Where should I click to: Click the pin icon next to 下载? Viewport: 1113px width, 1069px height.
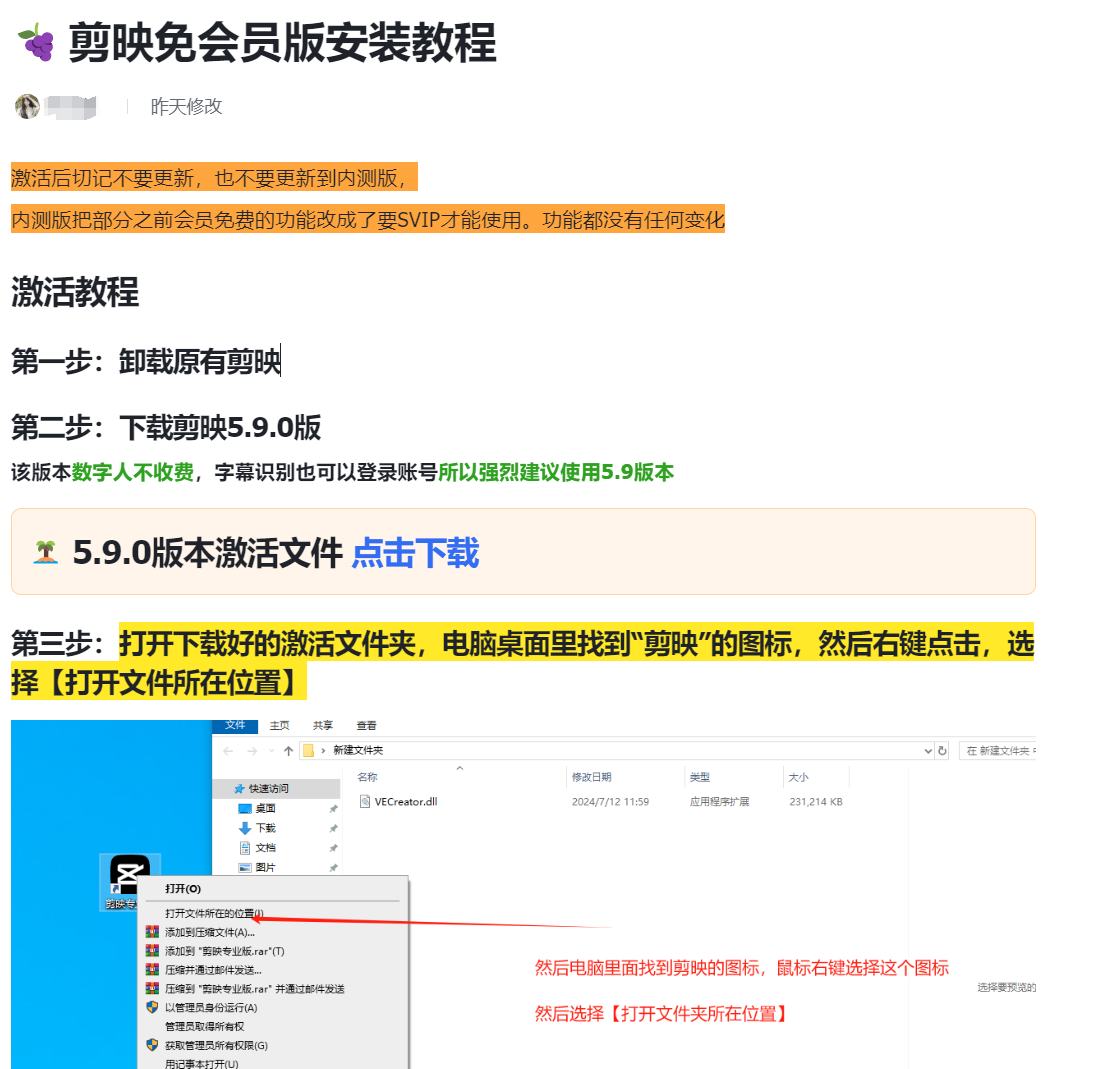click(x=334, y=828)
